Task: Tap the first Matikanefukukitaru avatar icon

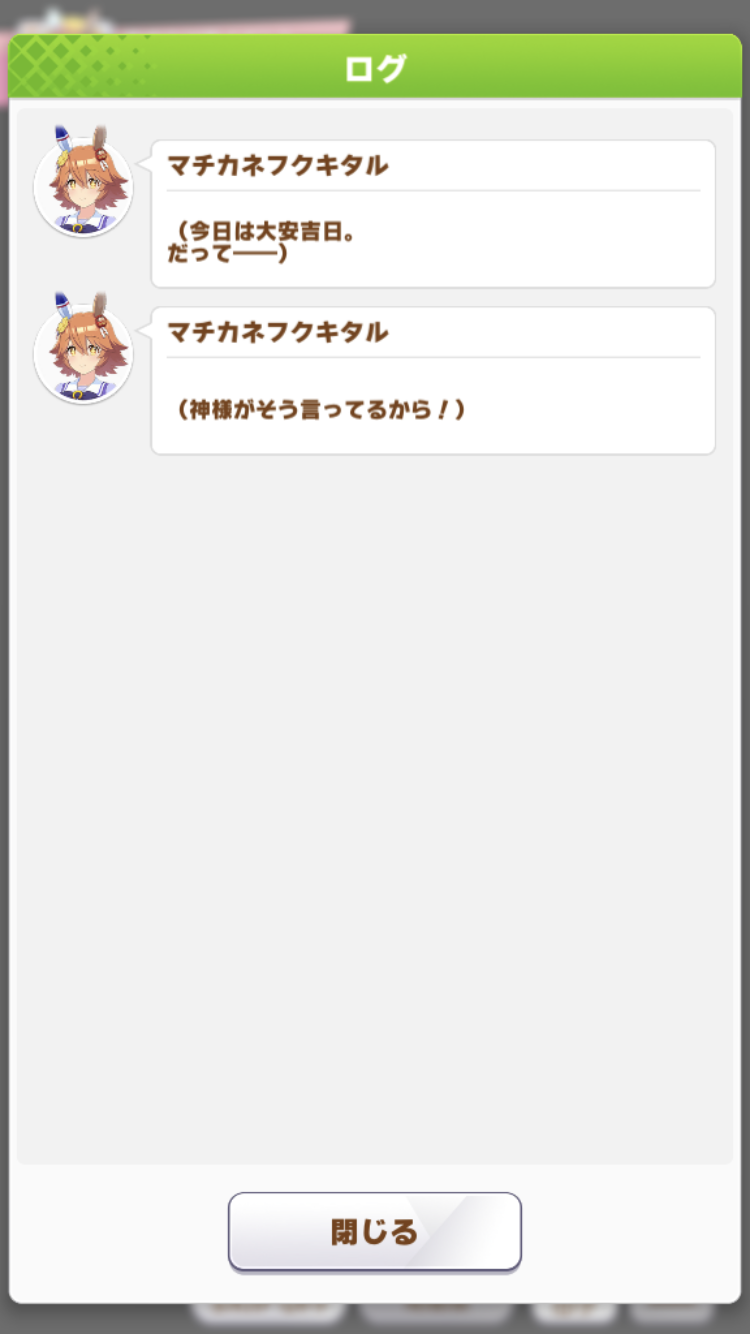Action: 83,185
